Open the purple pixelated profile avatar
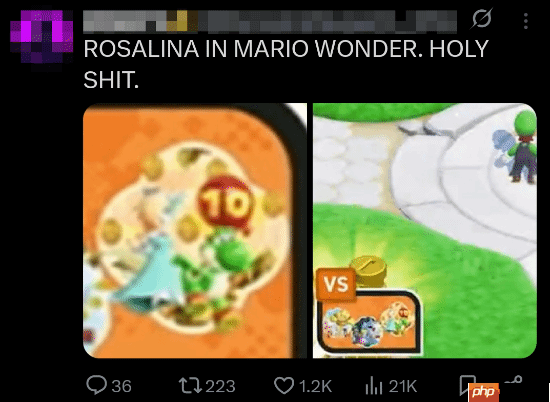Screen dimensions: 550x402 [x=42, y=40]
